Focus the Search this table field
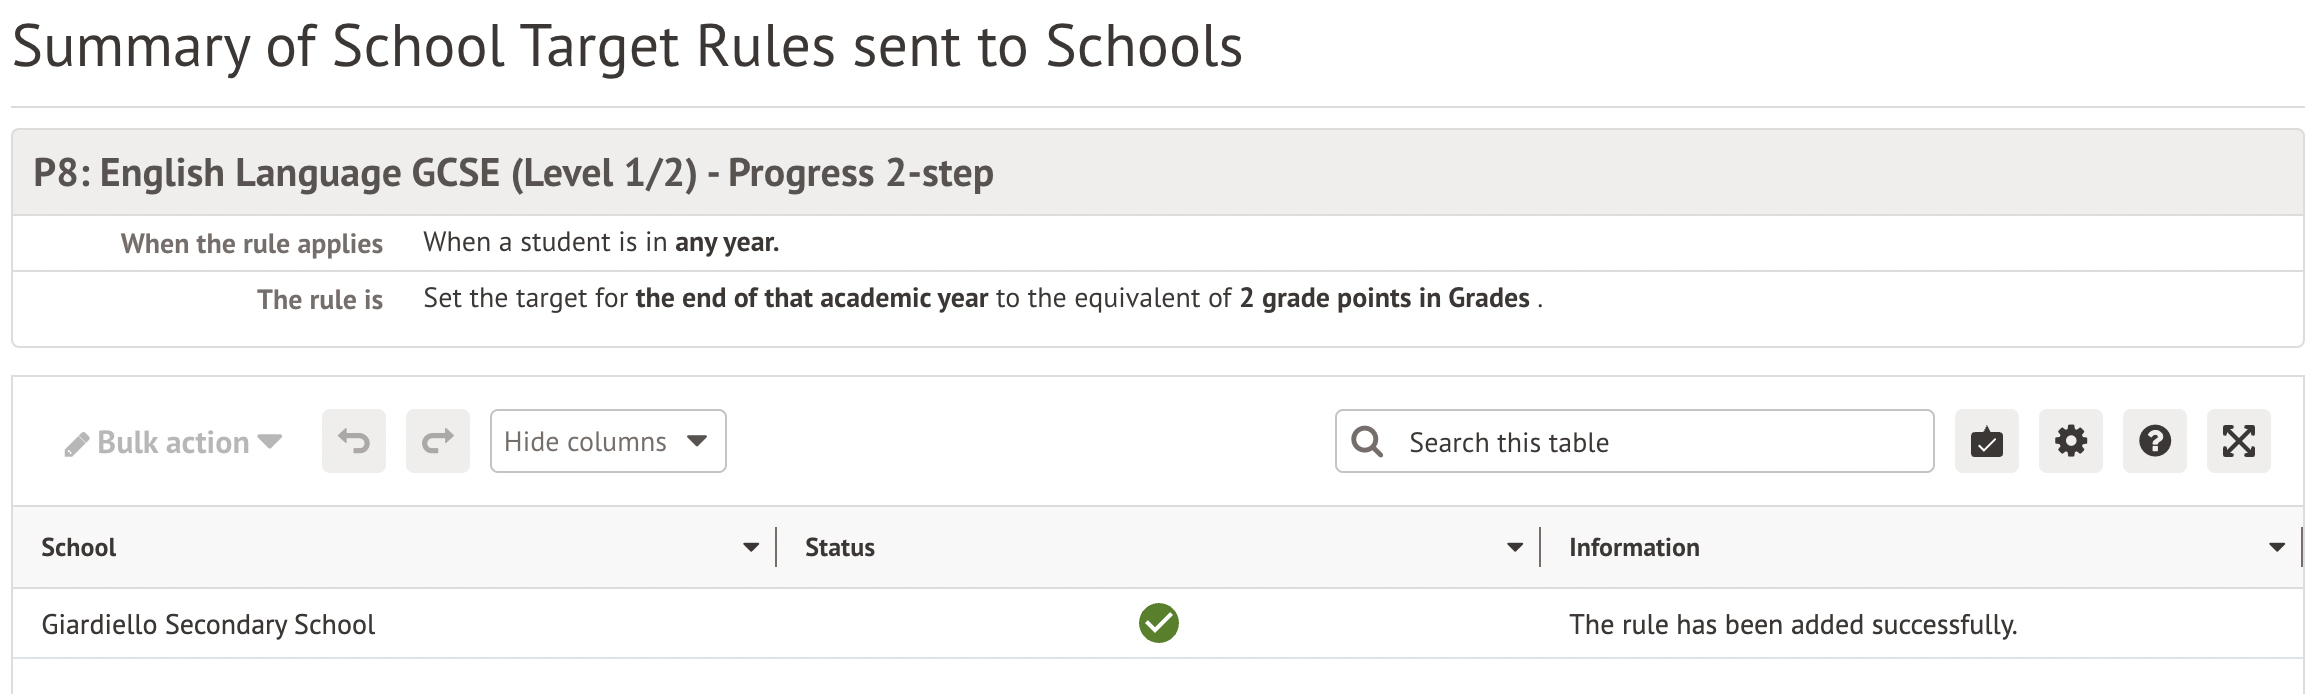This screenshot has width=2320, height=694. pos(1660,442)
